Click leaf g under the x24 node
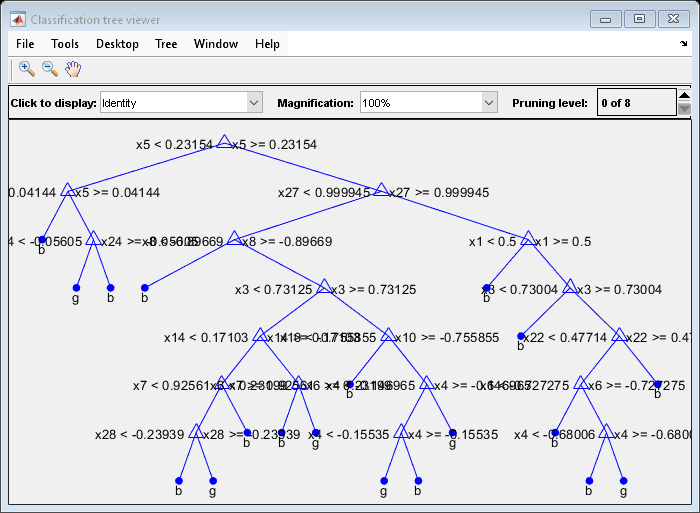The height and width of the screenshot is (513, 700). click(76, 288)
